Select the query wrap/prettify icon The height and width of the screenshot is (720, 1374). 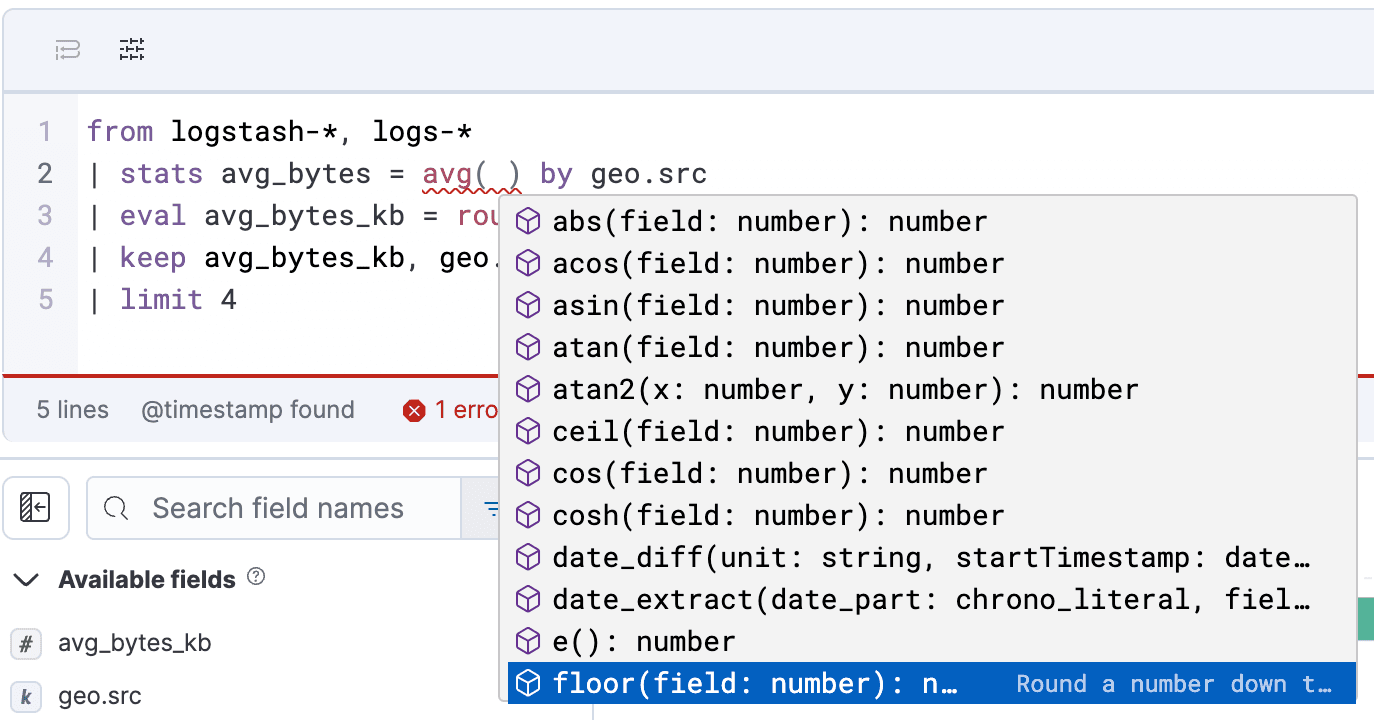[x=66, y=49]
